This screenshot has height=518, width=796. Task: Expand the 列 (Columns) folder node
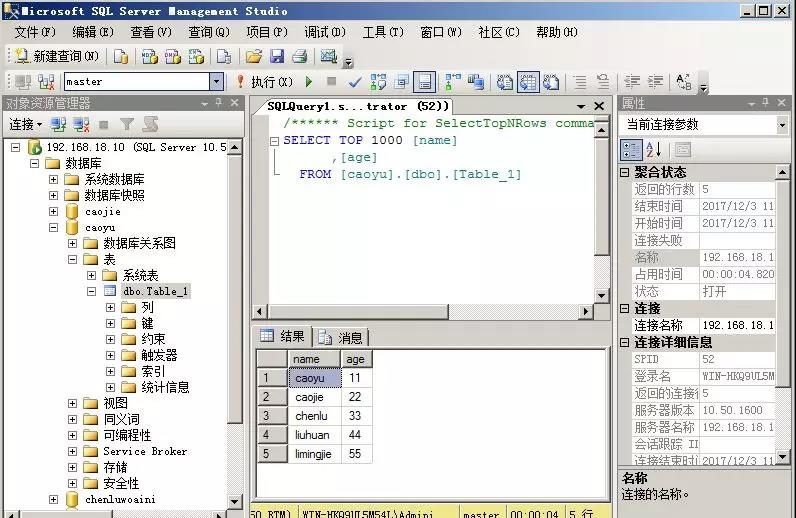(x=110, y=308)
